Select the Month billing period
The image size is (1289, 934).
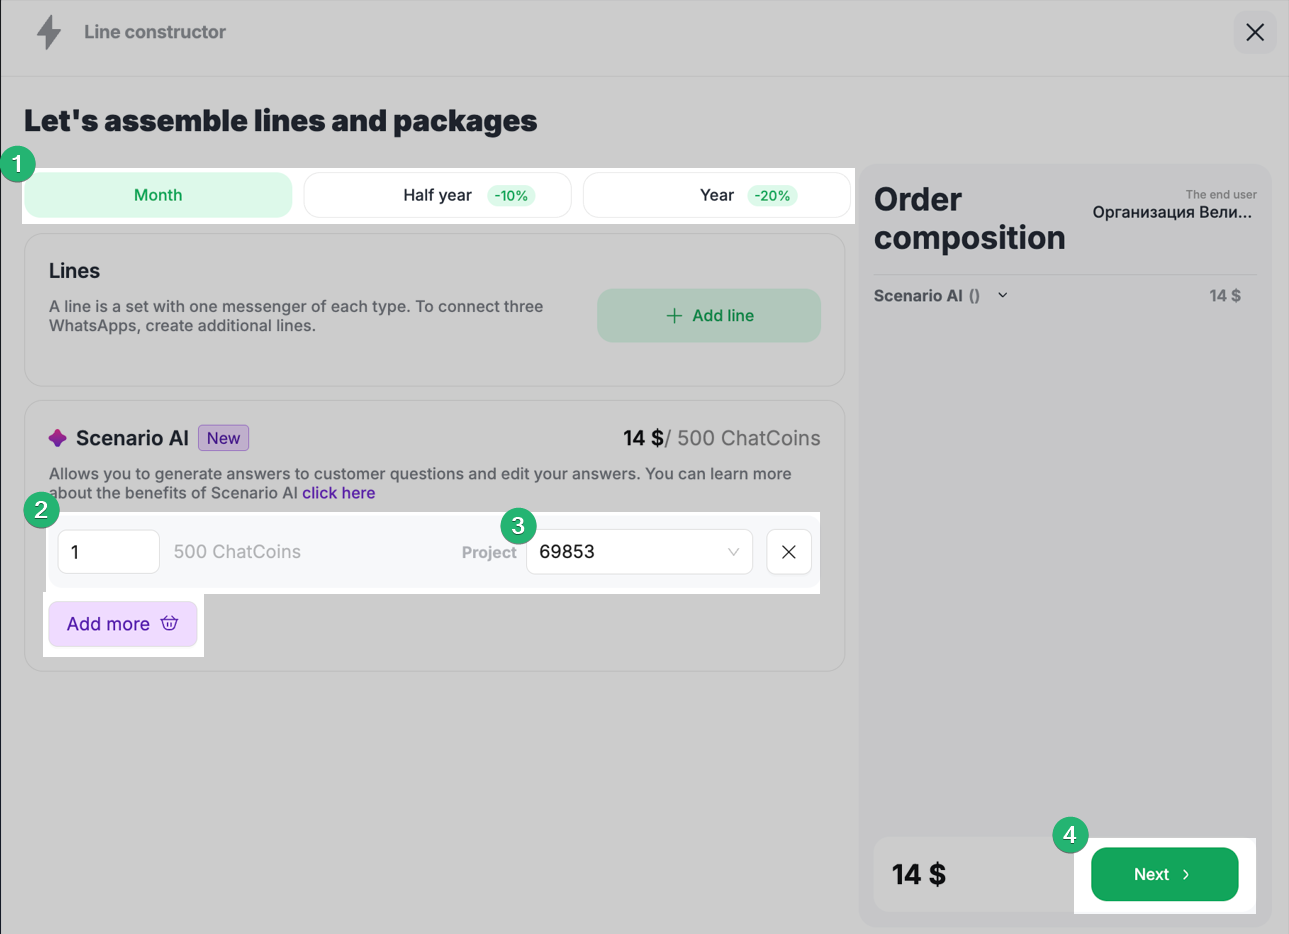coord(158,195)
